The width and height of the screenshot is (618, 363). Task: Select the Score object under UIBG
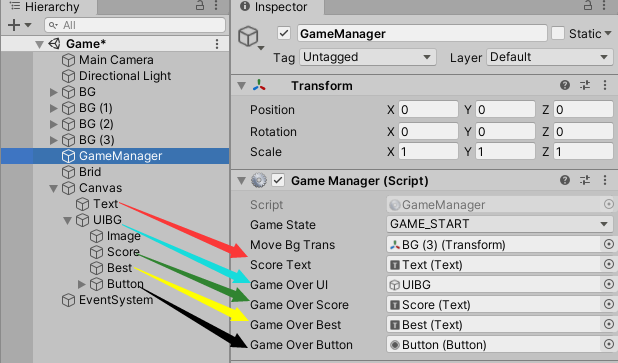[x=123, y=252]
